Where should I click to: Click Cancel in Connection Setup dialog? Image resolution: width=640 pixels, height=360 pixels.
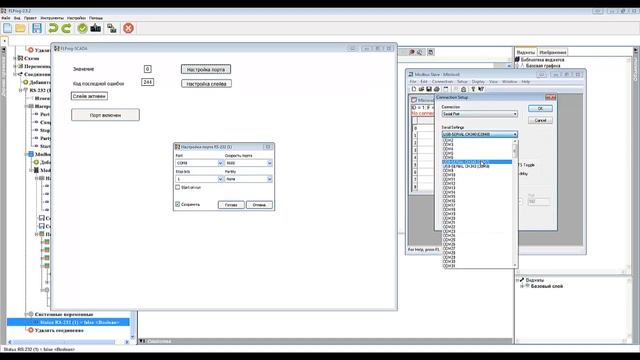(540, 120)
